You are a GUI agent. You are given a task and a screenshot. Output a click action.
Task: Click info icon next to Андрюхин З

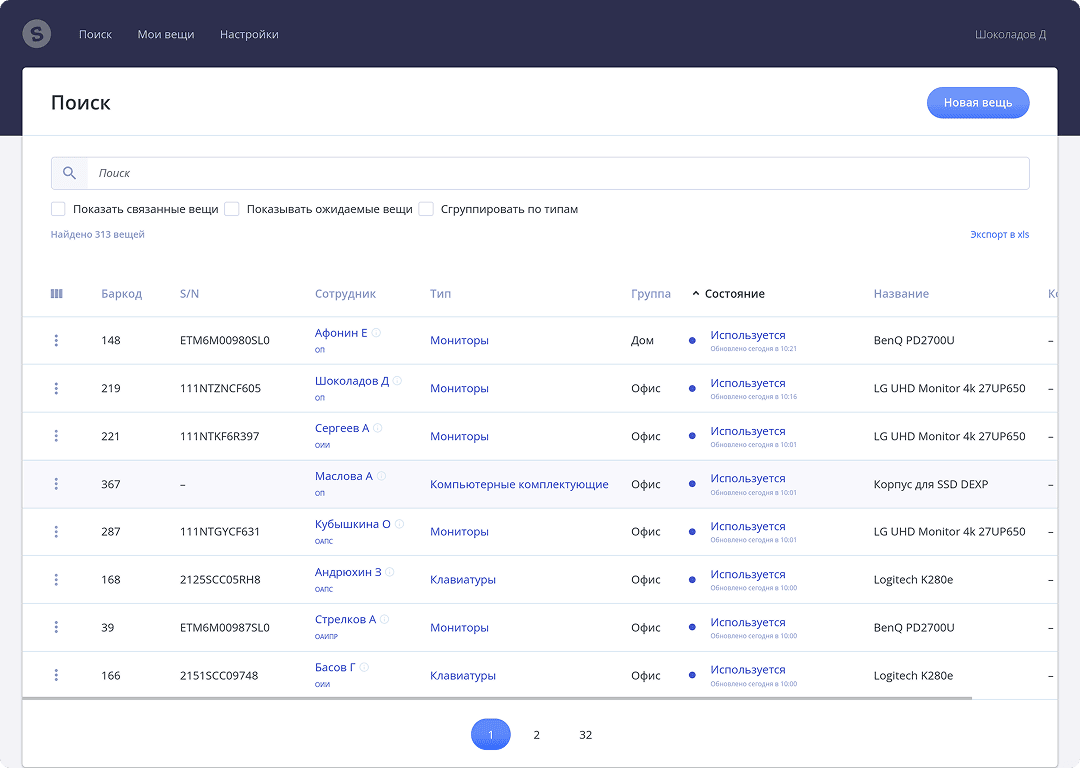pos(390,572)
